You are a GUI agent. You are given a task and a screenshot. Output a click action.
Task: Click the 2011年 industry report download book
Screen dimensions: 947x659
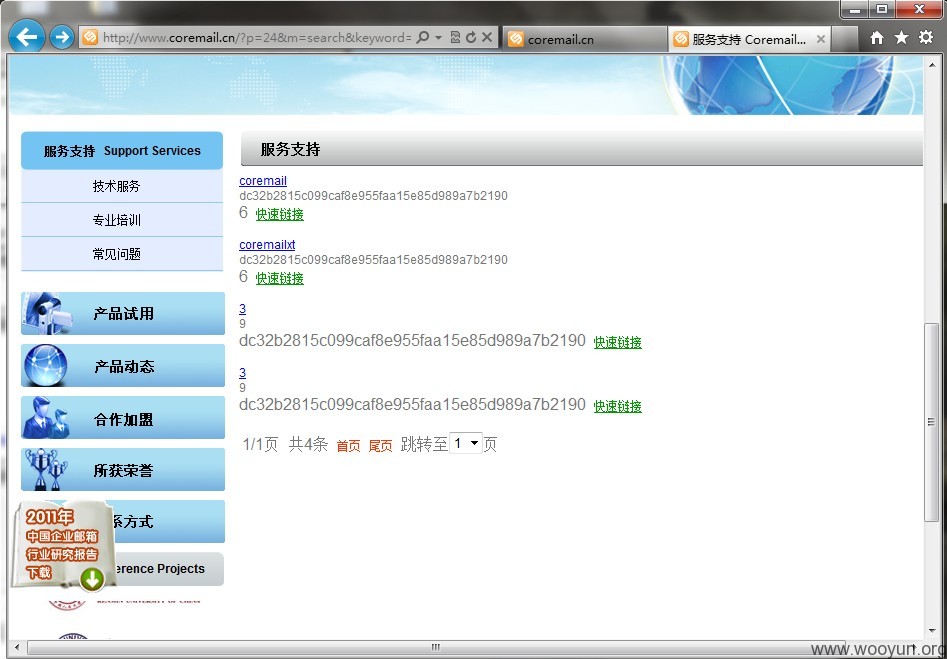(62, 544)
